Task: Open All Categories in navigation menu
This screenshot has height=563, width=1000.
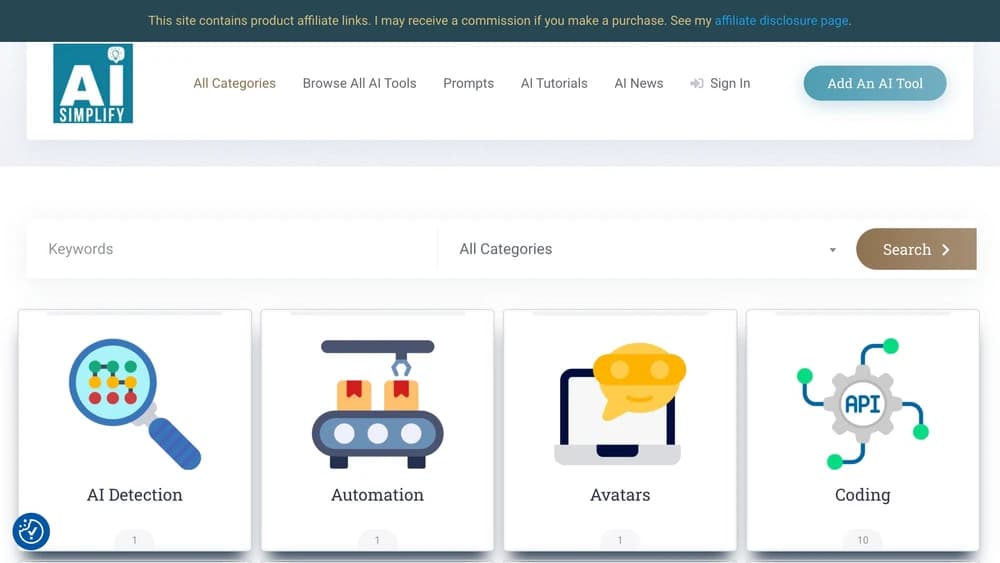Action: pos(235,84)
